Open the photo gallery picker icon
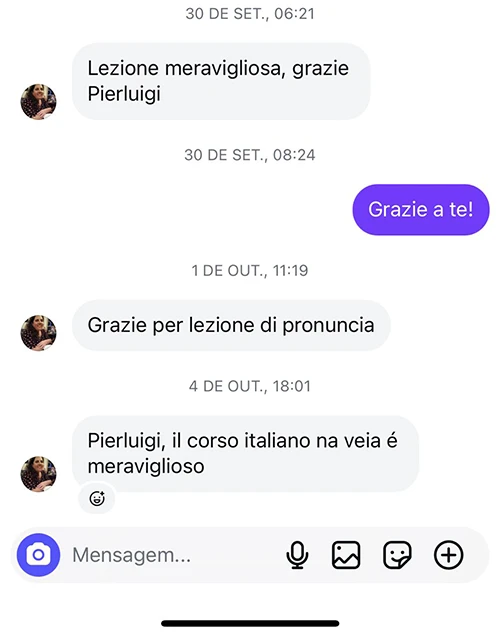The image size is (500, 637). click(x=346, y=555)
